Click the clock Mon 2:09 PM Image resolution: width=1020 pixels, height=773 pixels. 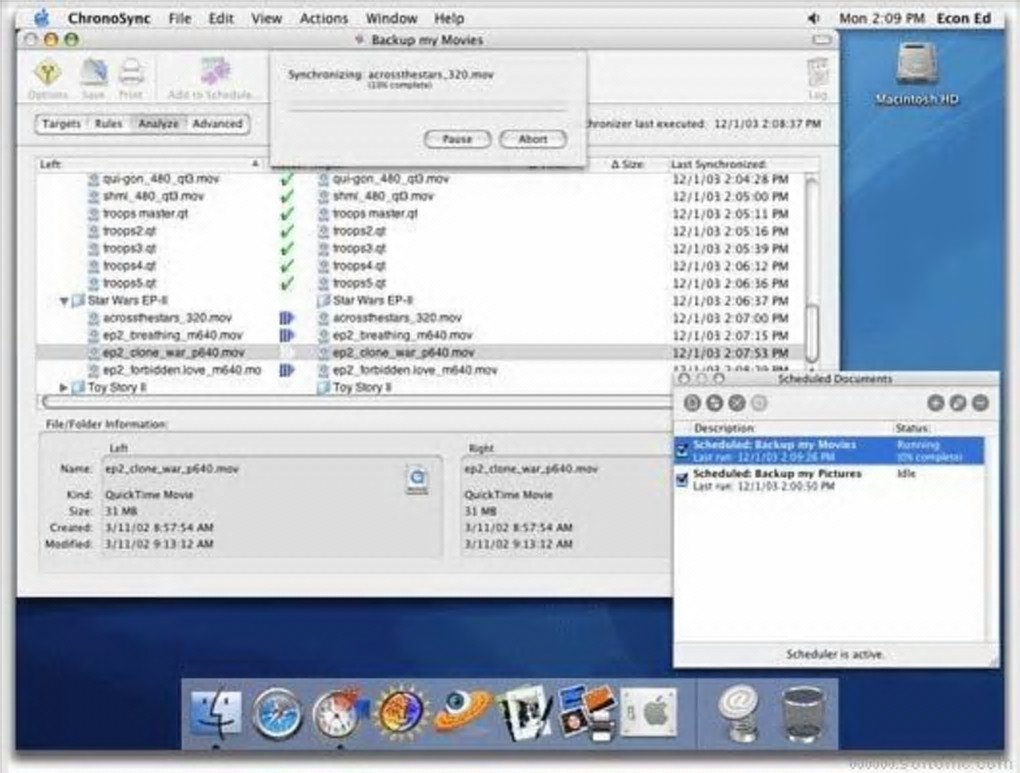[881, 19]
